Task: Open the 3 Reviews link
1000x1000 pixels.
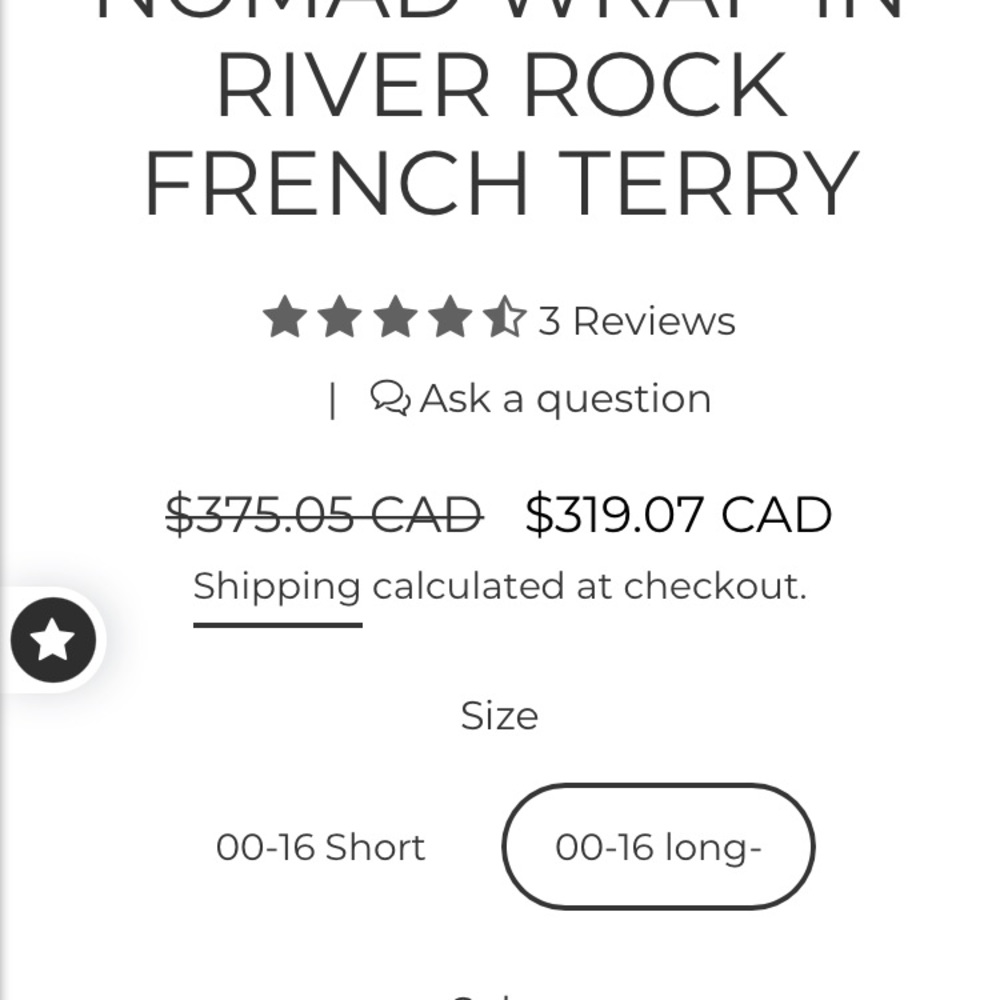Action: pyautogui.click(x=637, y=321)
